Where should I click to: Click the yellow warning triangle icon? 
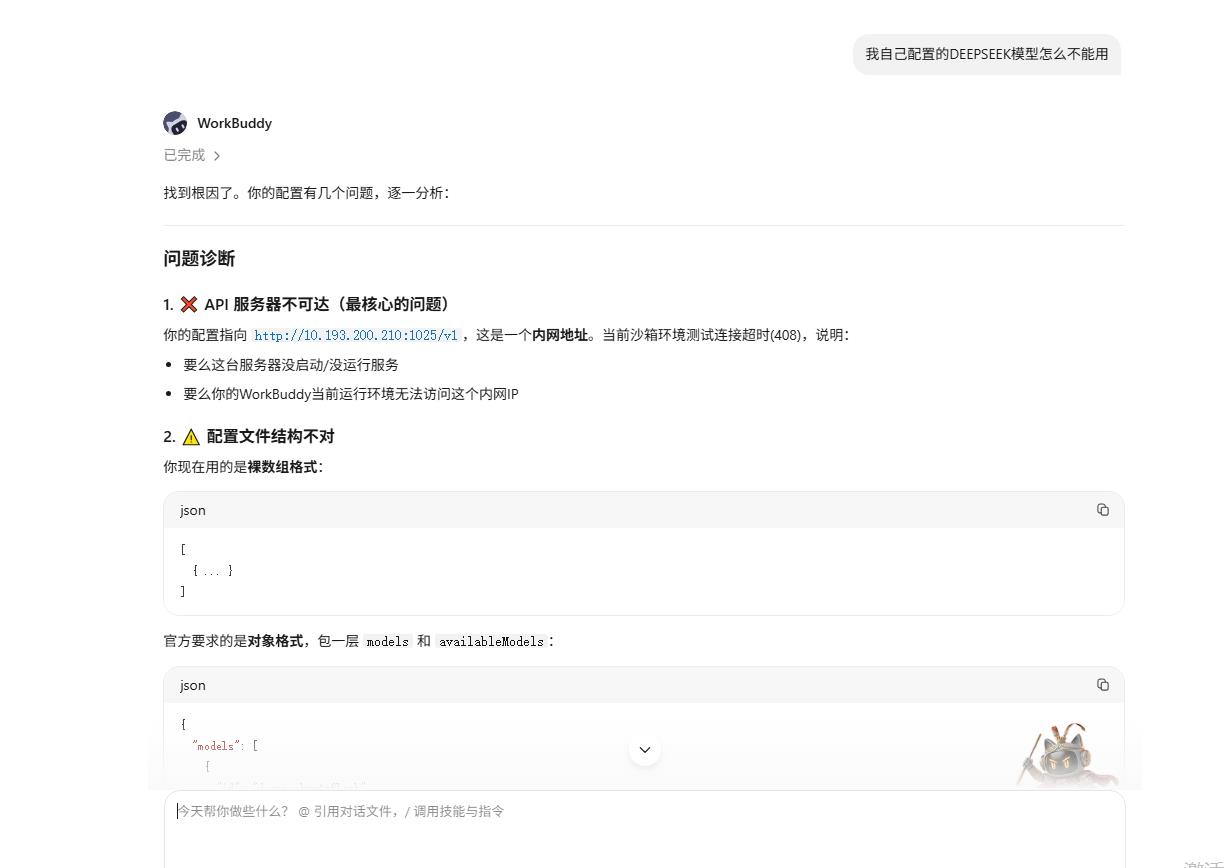click(191, 436)
